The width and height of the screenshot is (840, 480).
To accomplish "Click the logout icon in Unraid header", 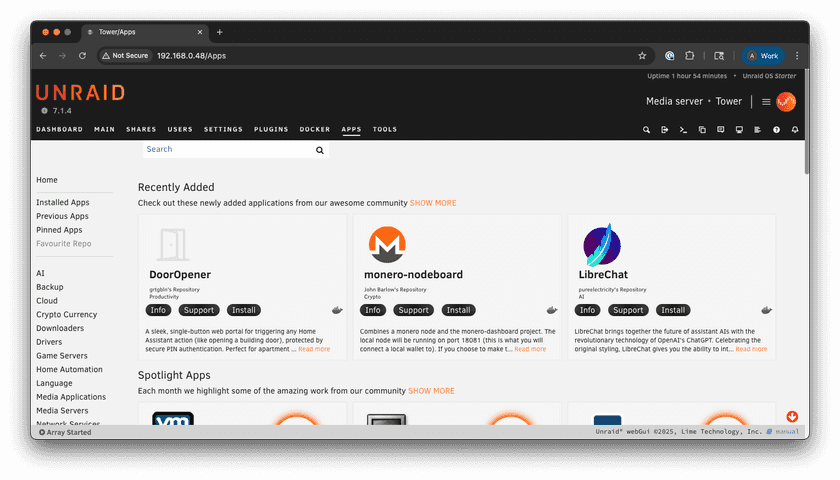I will (664, 130).
